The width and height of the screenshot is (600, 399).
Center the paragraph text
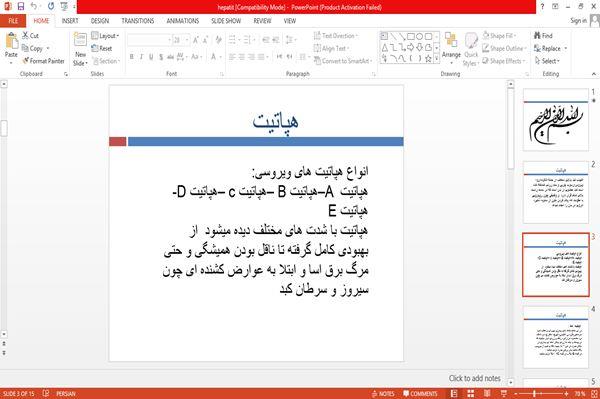click(x=241, y=57)
